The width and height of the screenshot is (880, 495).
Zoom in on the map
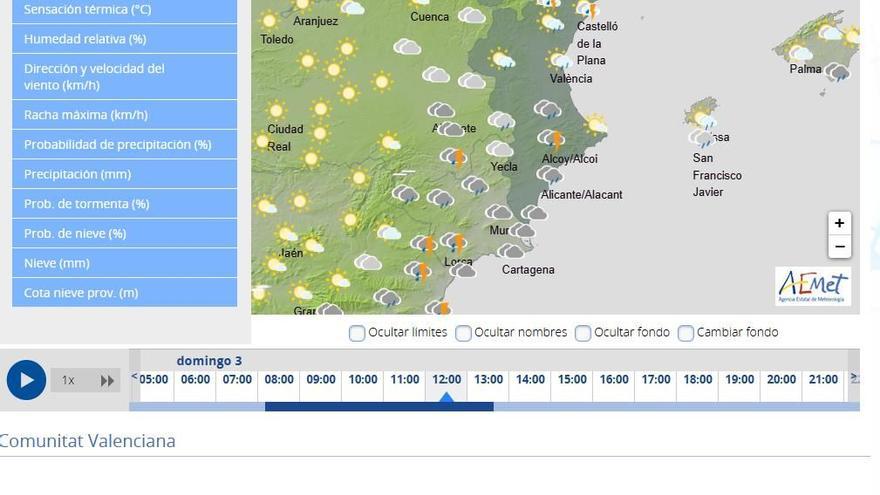[839, 223]
